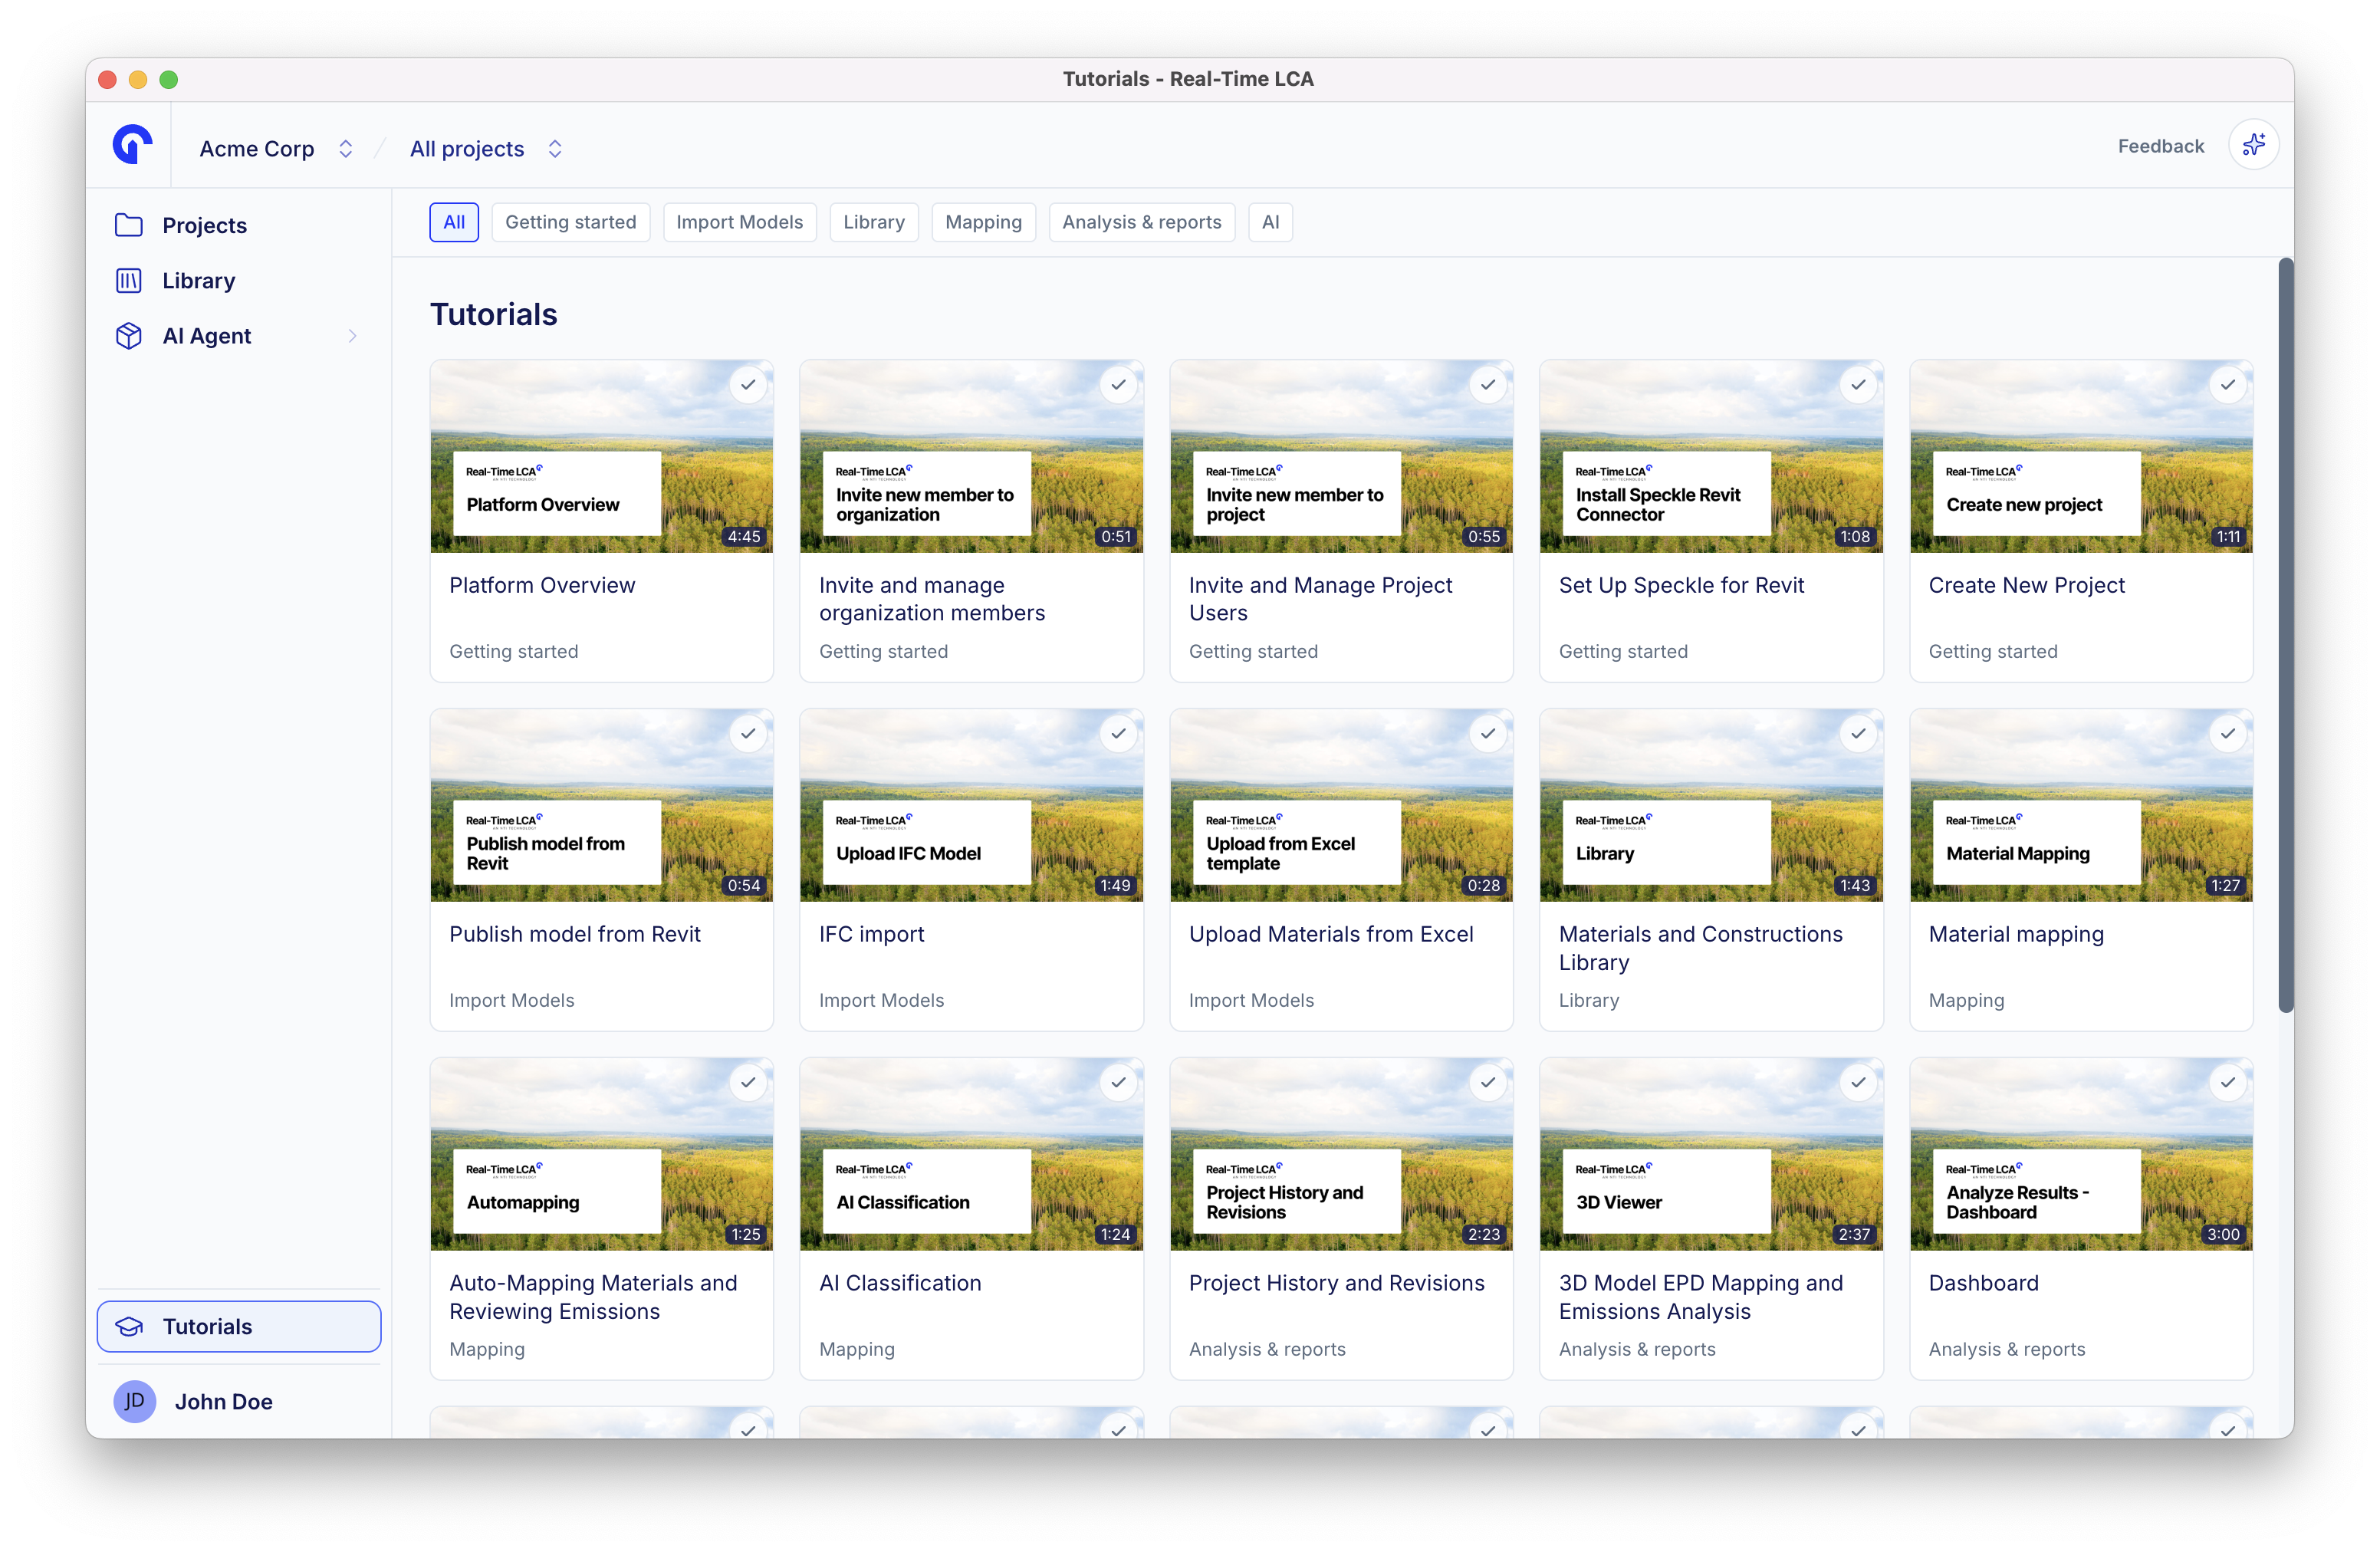Screen dimensions: 2380x1552
Task: Open the AI sparkle assistant icon
Action: pyautogui.click(x=2253, y=145)
